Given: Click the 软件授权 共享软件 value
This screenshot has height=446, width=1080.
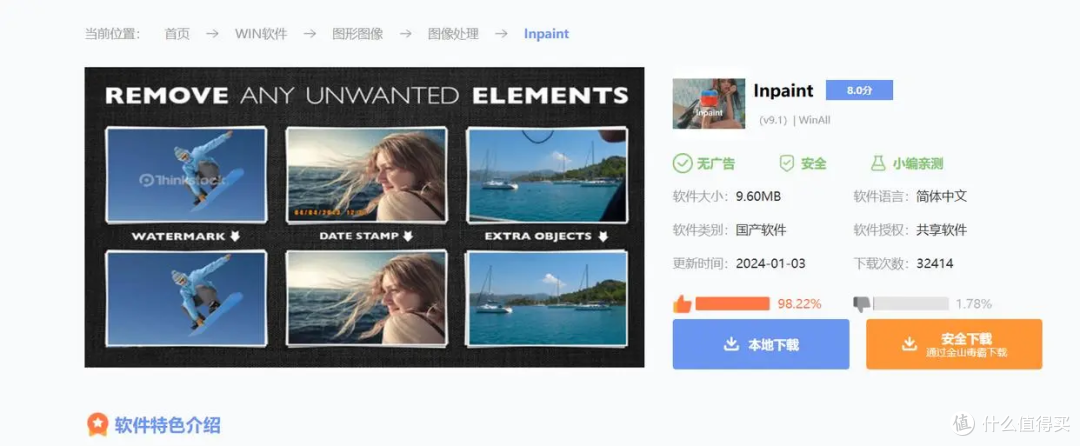Looking at the screenshot, I should click(942, 230).
